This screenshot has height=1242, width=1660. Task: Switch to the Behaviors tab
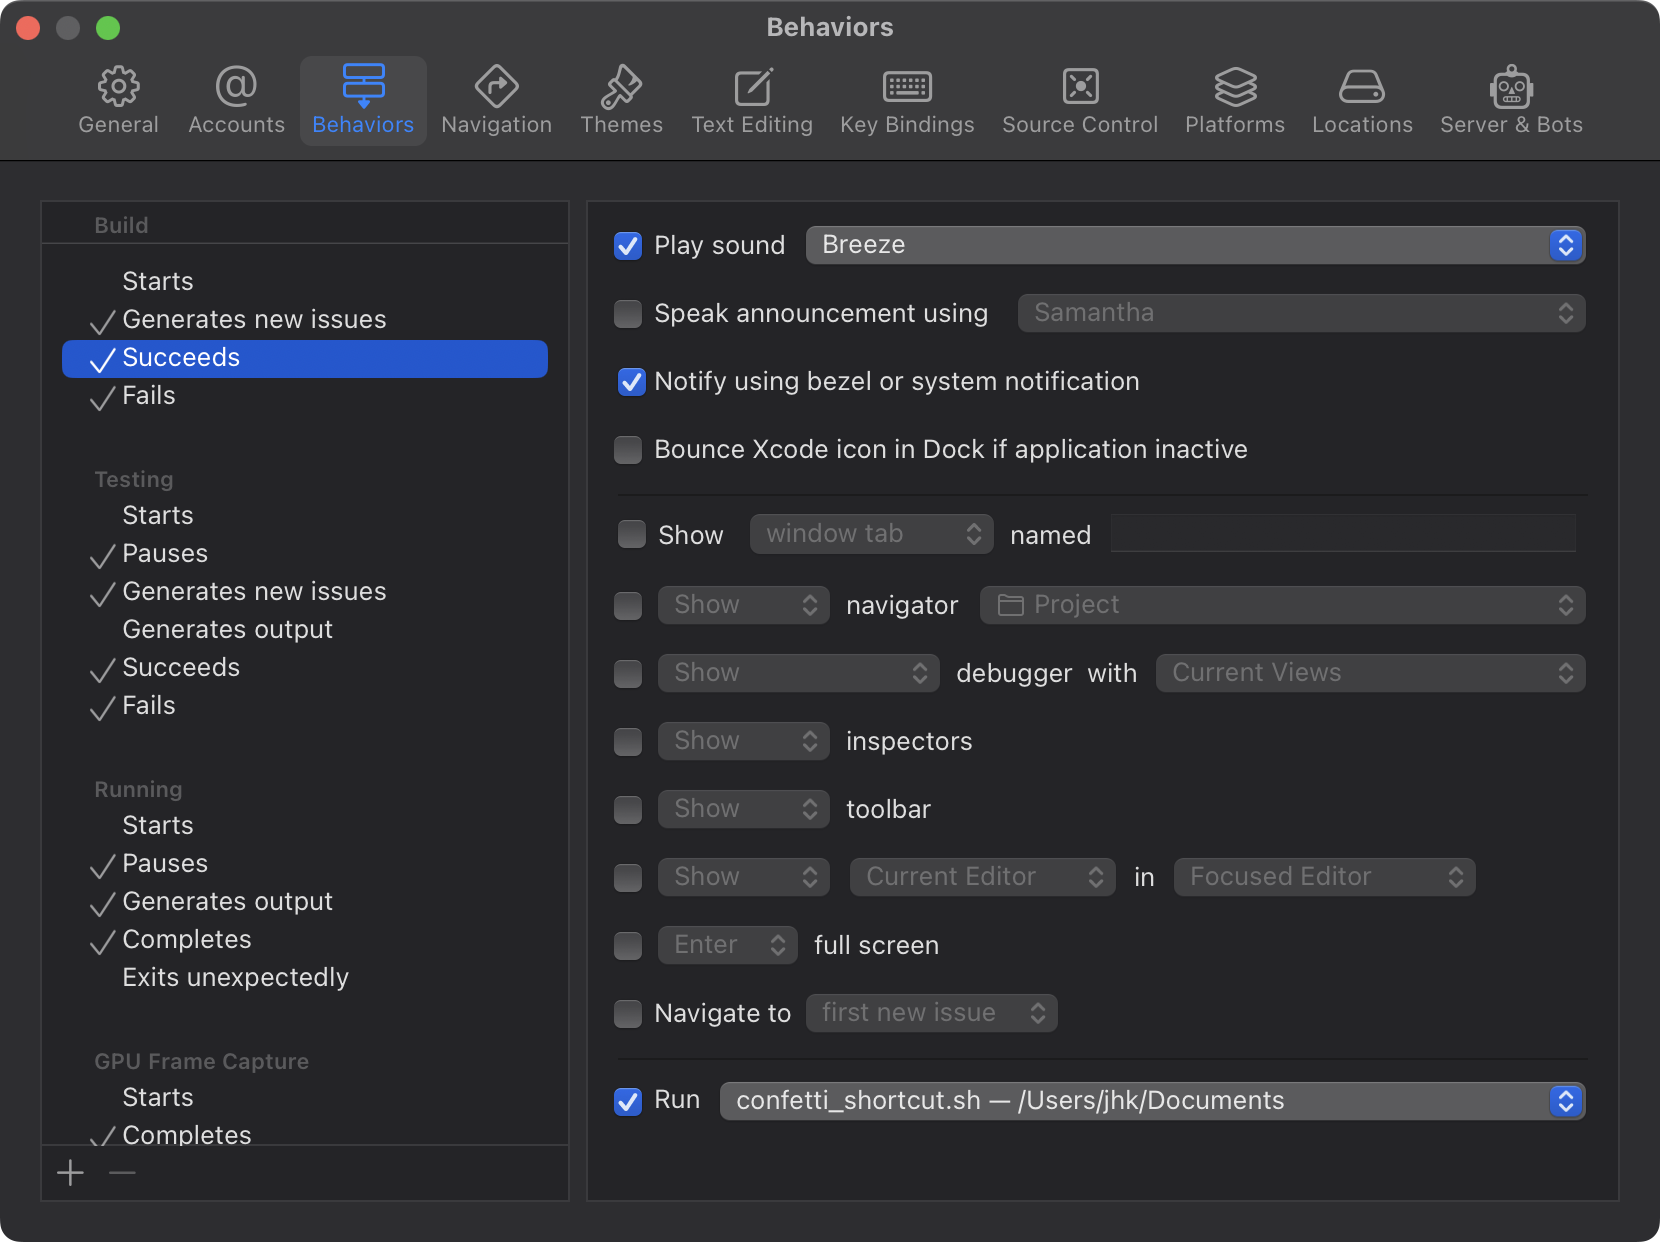[x=362, y=98]
